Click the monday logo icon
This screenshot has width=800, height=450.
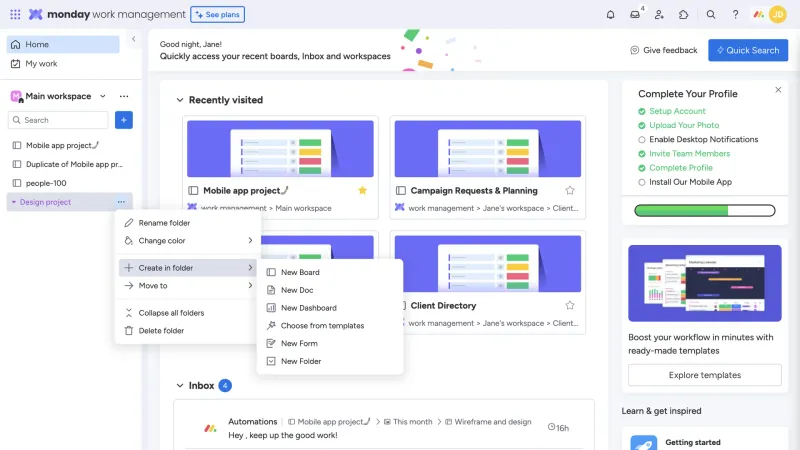pyautogui.click(x=35, y=14)
